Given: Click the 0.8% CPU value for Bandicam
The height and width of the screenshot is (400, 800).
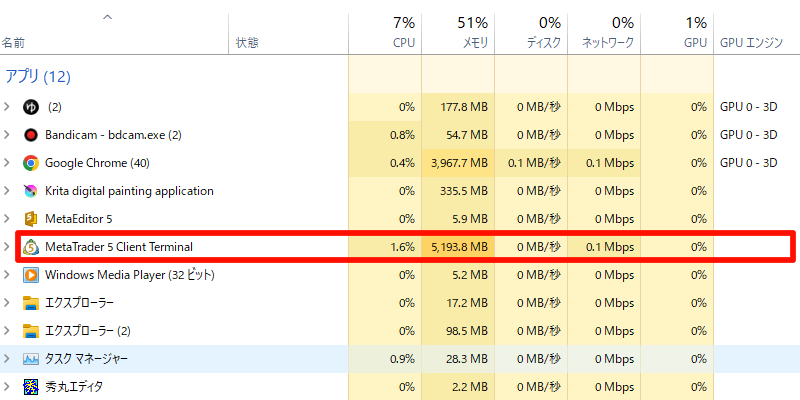Looking at the screenshot, I should (x=403, y=135).
